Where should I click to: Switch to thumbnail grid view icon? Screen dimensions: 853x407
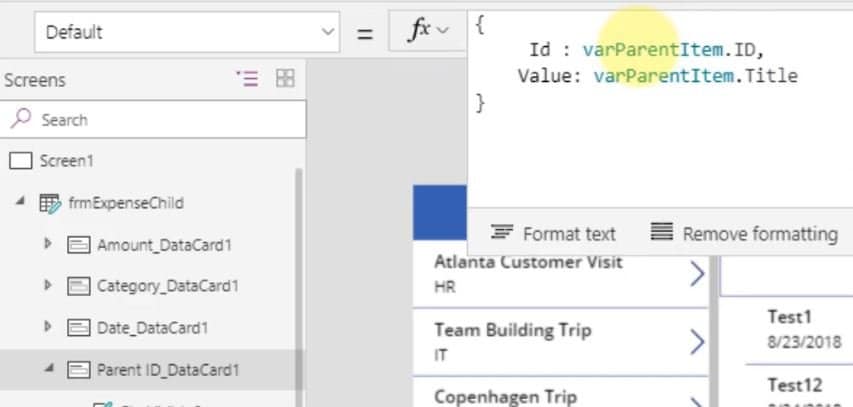[x=285, y=79]
